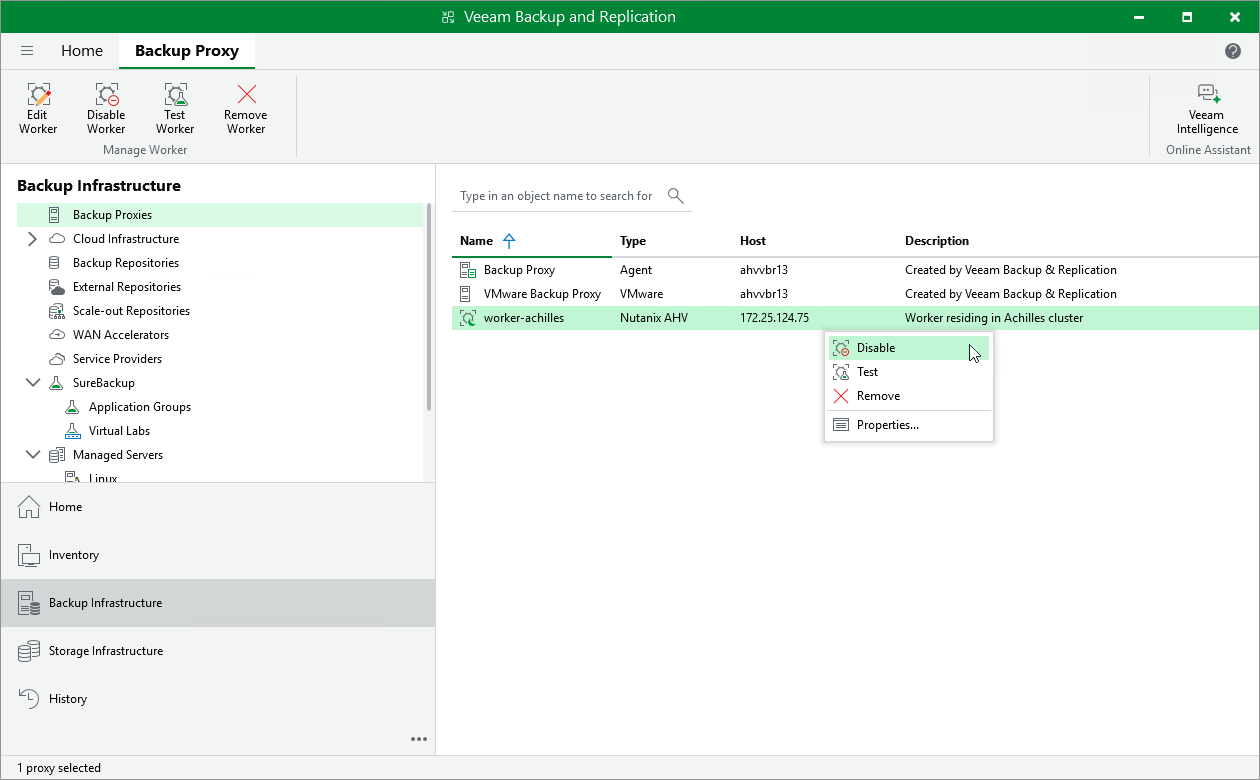Screen dimensions: 1260x780
Task: Select the Backup Proxy ribbon tab
Action: point(187,50)
